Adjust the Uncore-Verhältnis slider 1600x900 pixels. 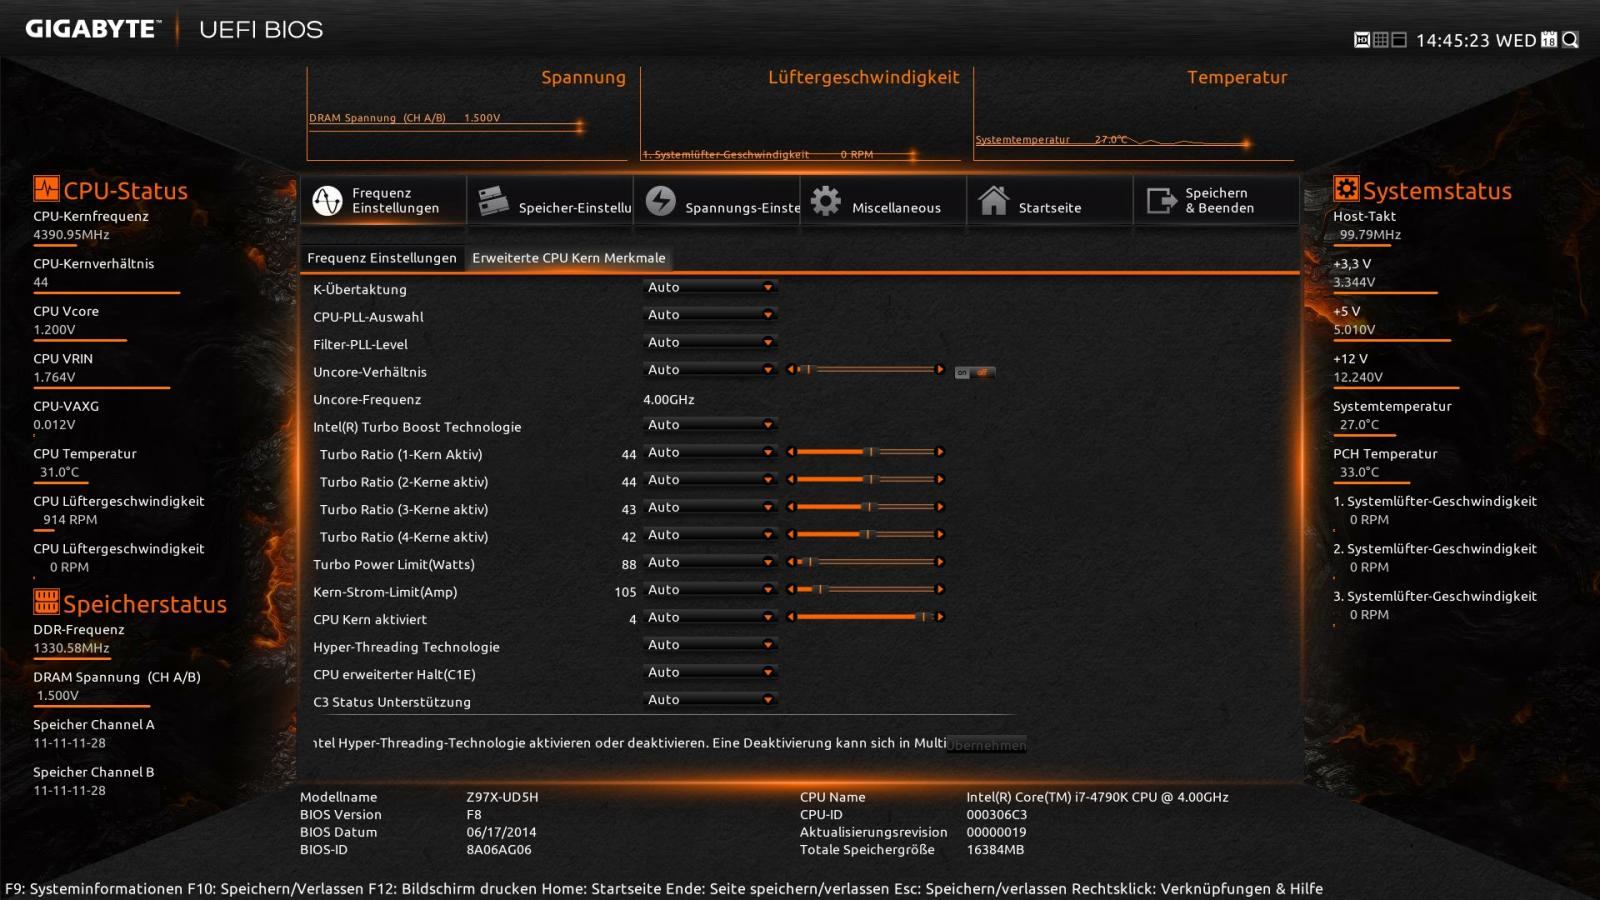865,370
